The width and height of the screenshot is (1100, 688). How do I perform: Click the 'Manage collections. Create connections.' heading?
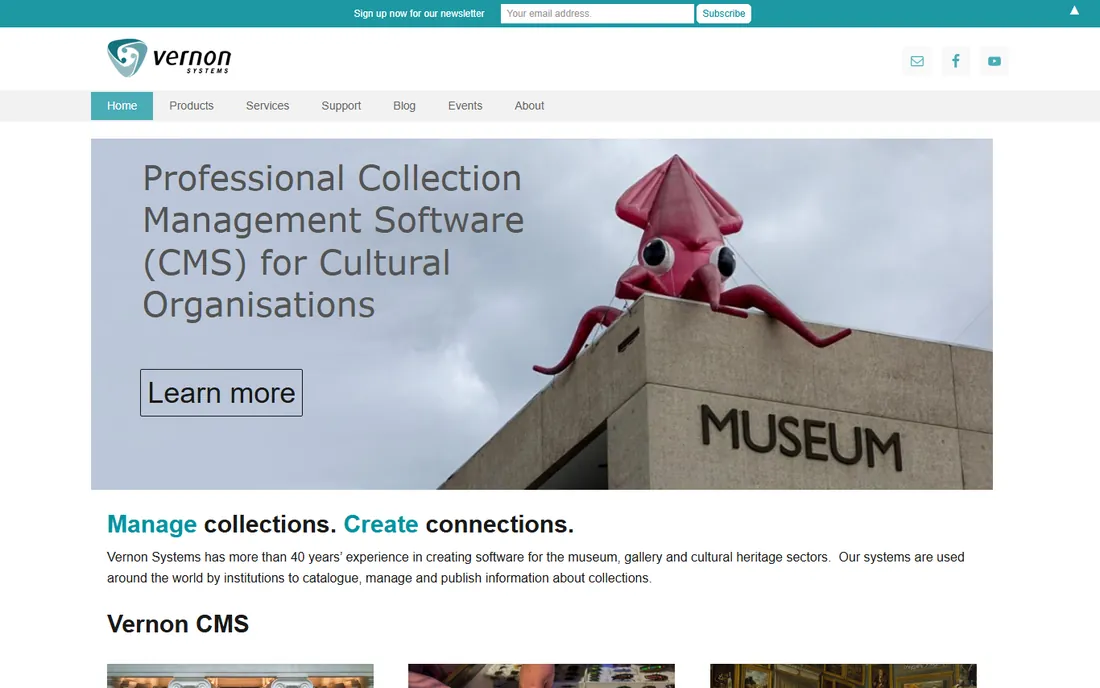point(340,524)
